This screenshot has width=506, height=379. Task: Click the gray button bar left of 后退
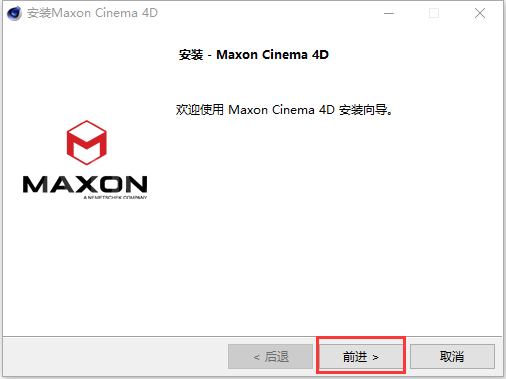tap(115, 356)
